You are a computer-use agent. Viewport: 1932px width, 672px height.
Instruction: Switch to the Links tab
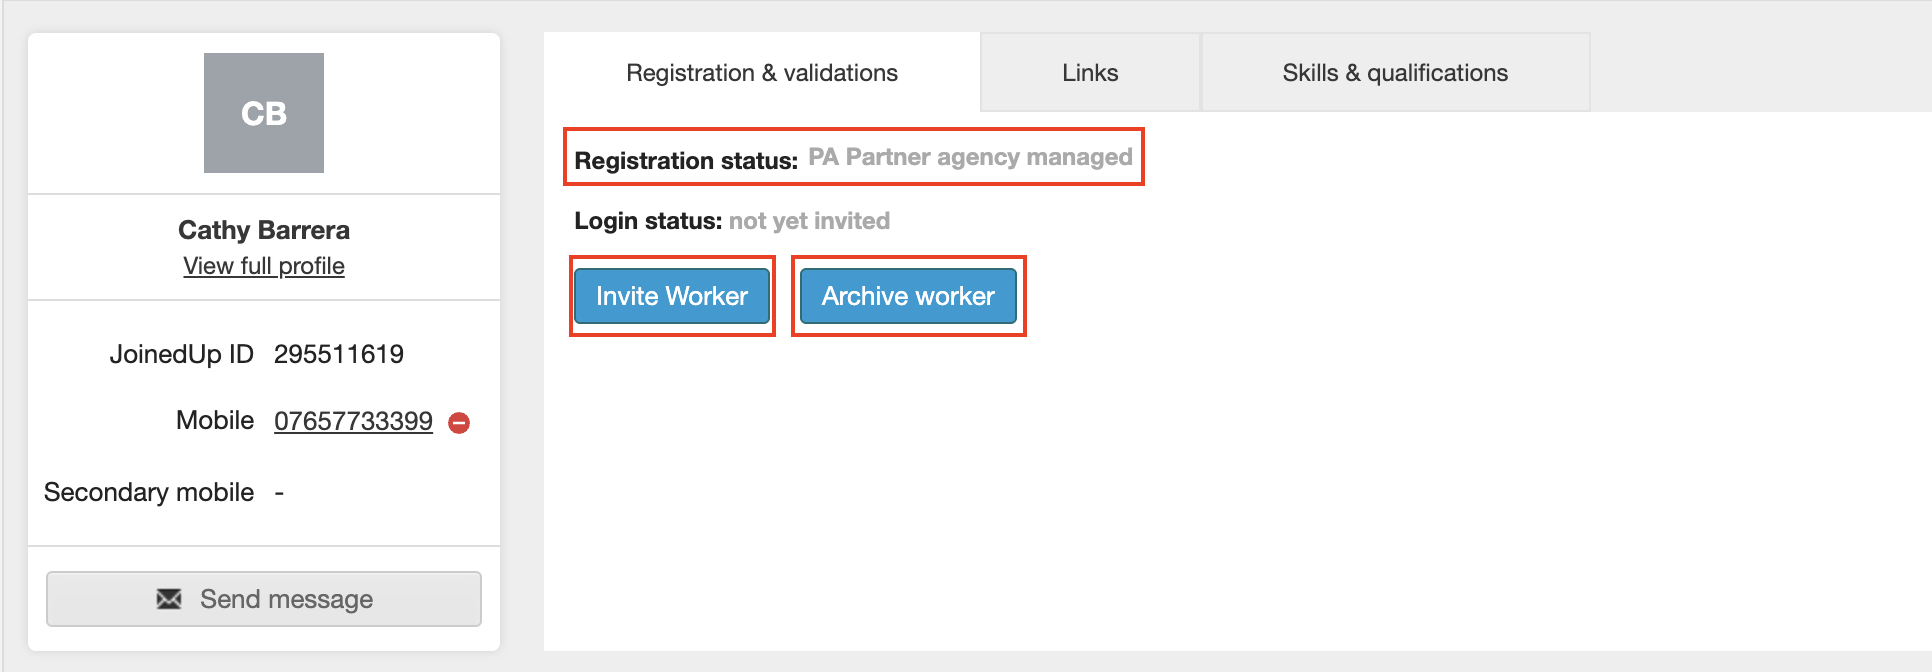click(x=1090, y=73)
